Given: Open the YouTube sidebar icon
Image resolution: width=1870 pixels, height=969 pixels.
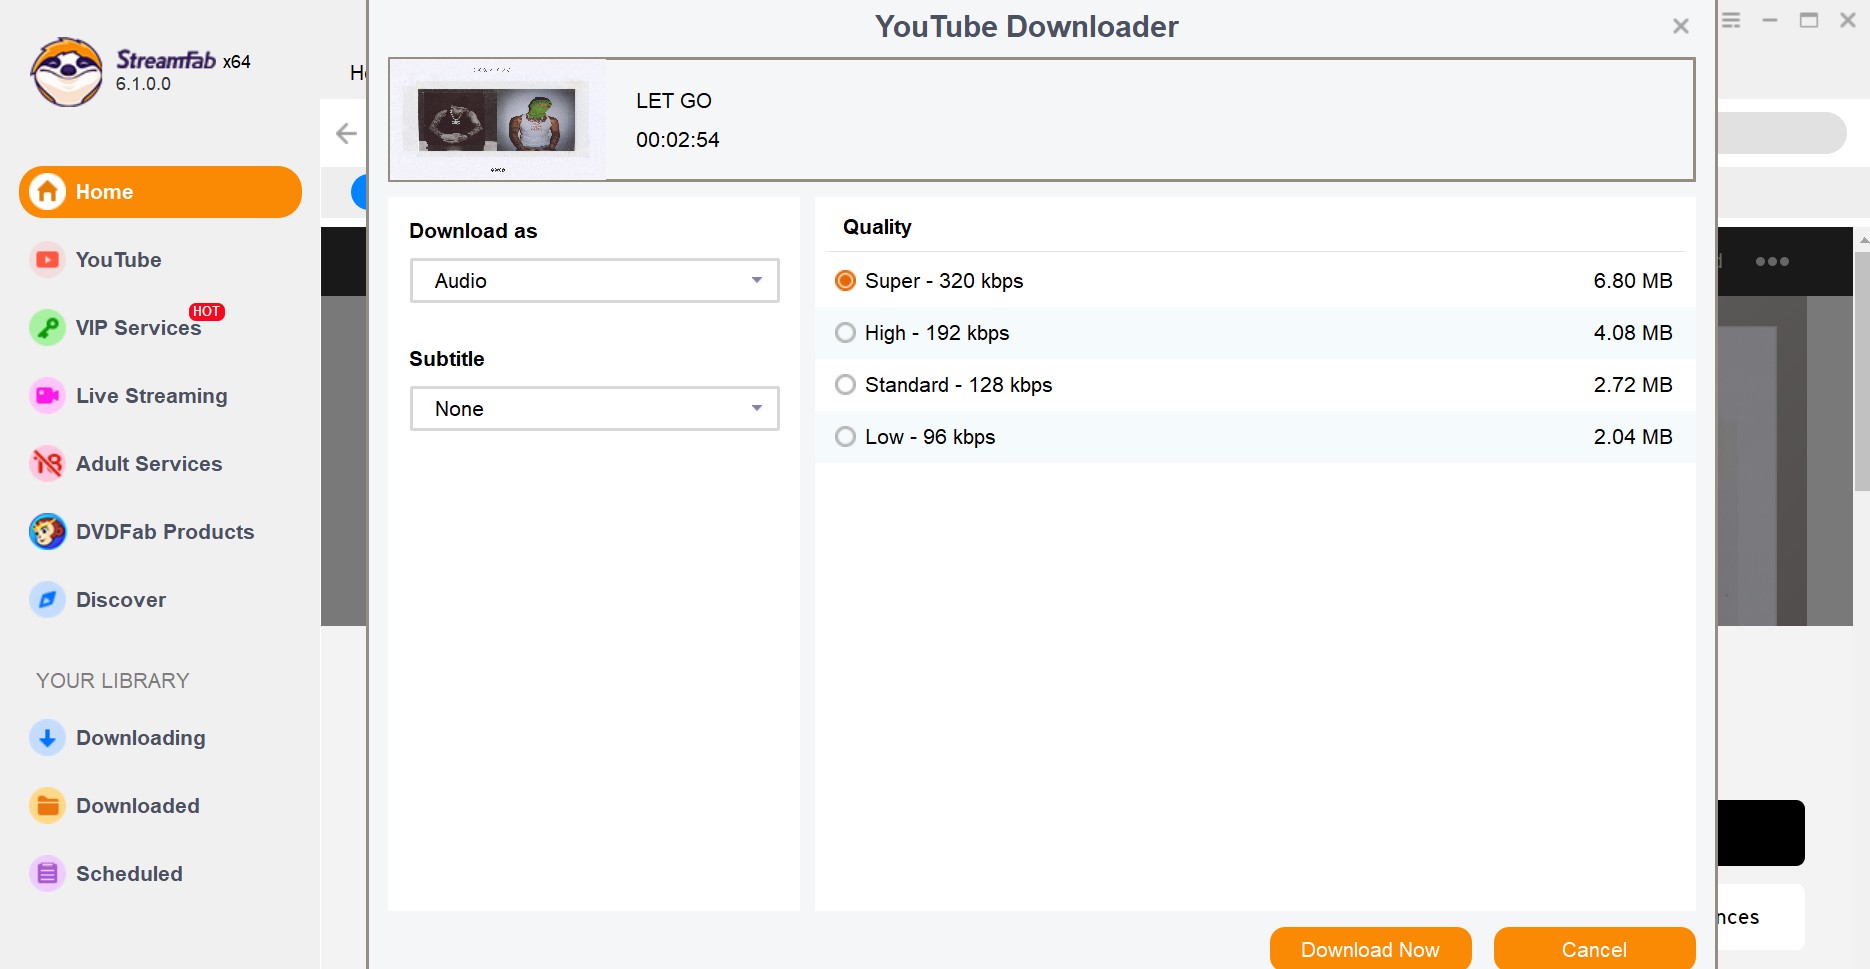Looking at the screenshot, I should pyautogui.click(x=47, y=260).
